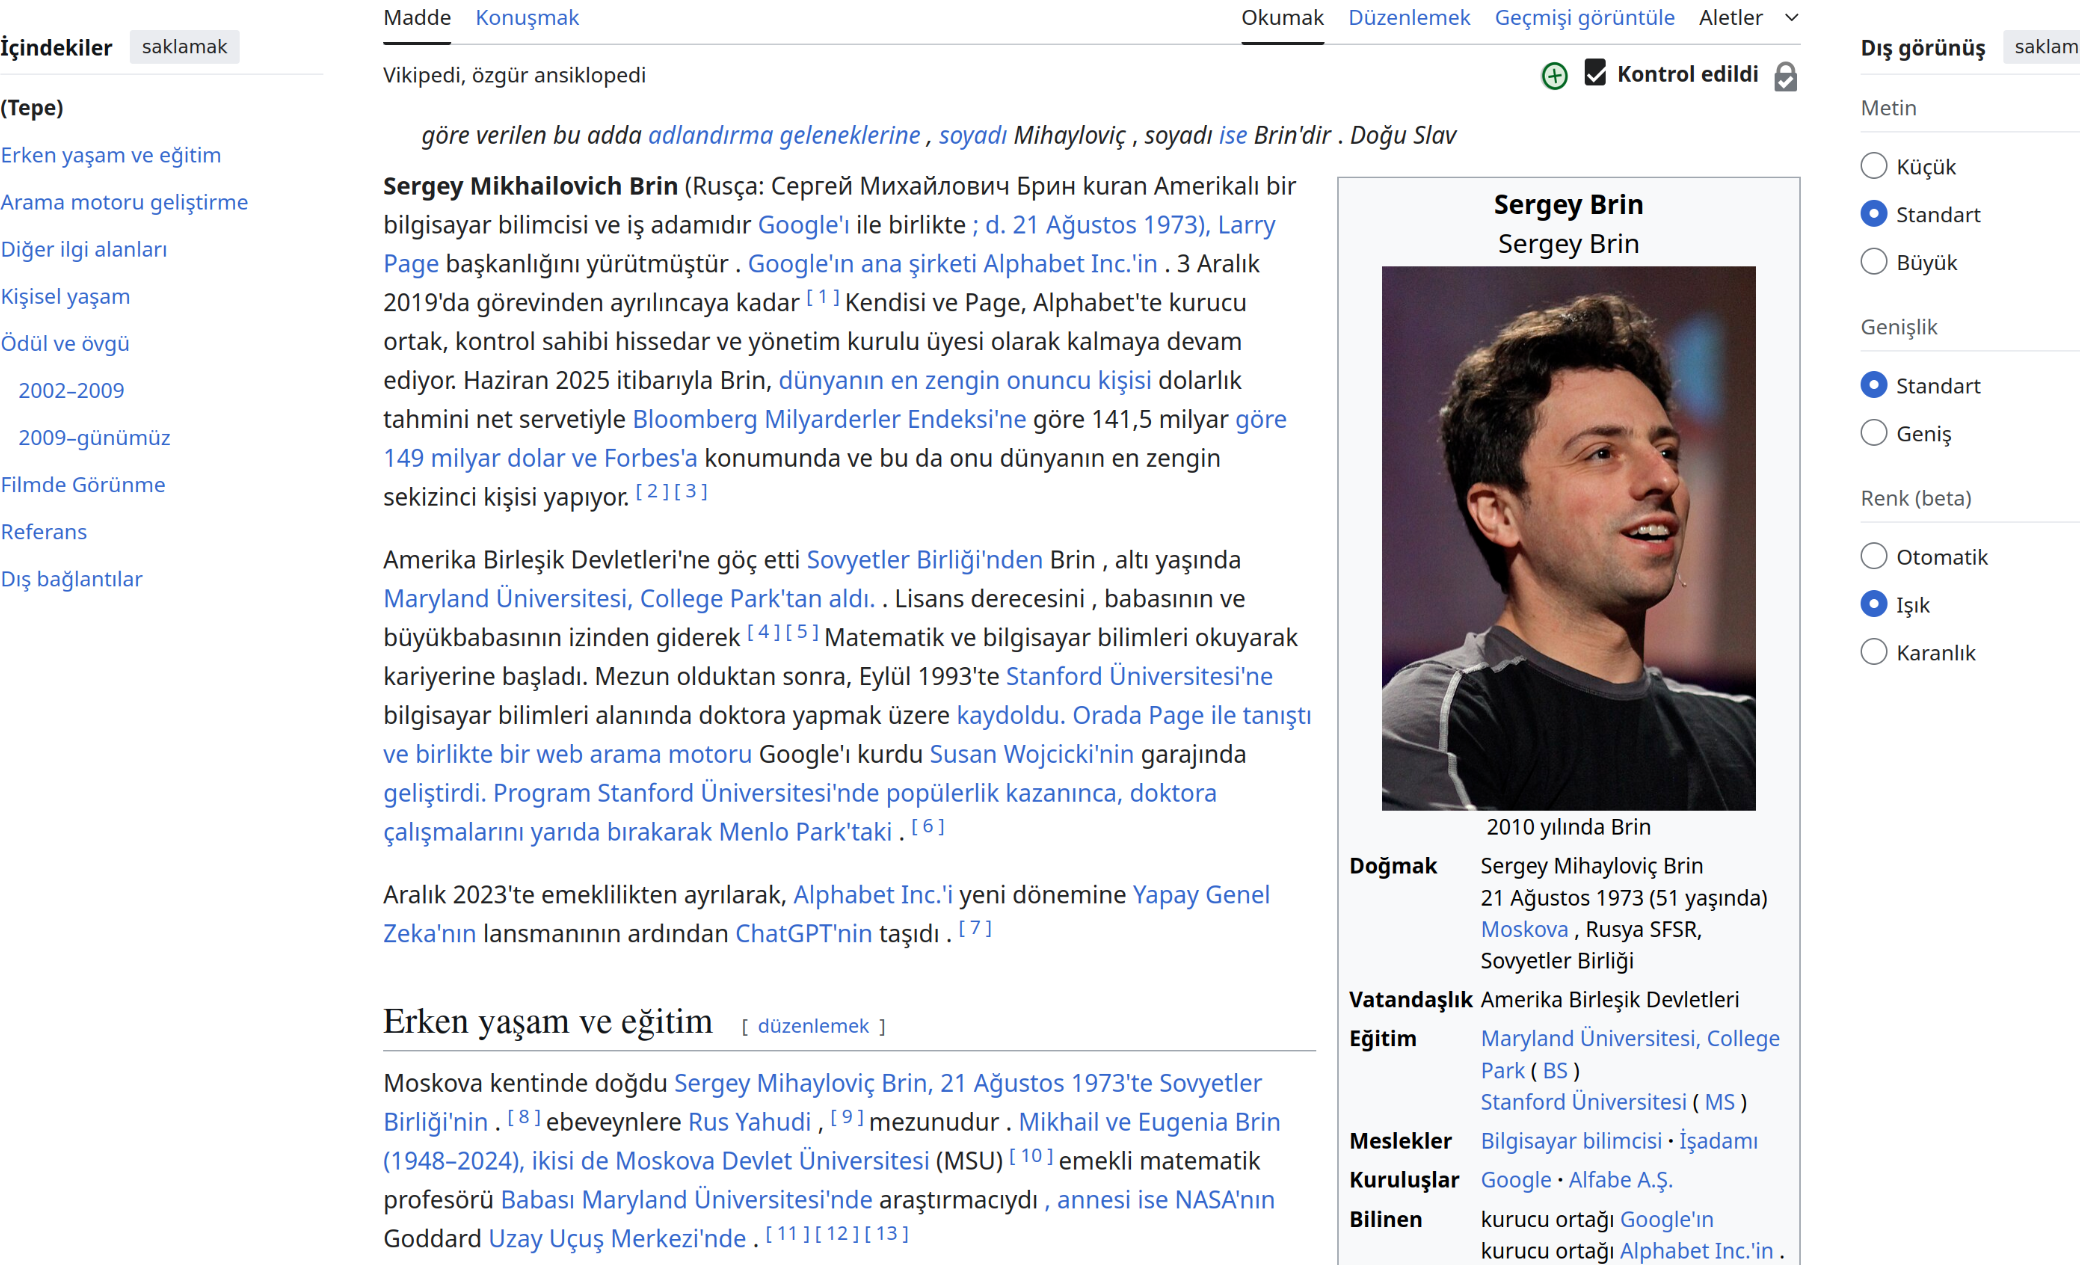The width and height of the screenshot is (2080, 1265).
Task: Select Büyük text size
Action: pyautogui.click(x=1874, y=262)
